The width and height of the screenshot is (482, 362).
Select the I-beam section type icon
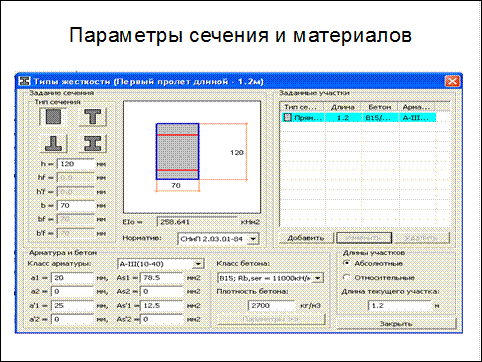coord(93,143)
